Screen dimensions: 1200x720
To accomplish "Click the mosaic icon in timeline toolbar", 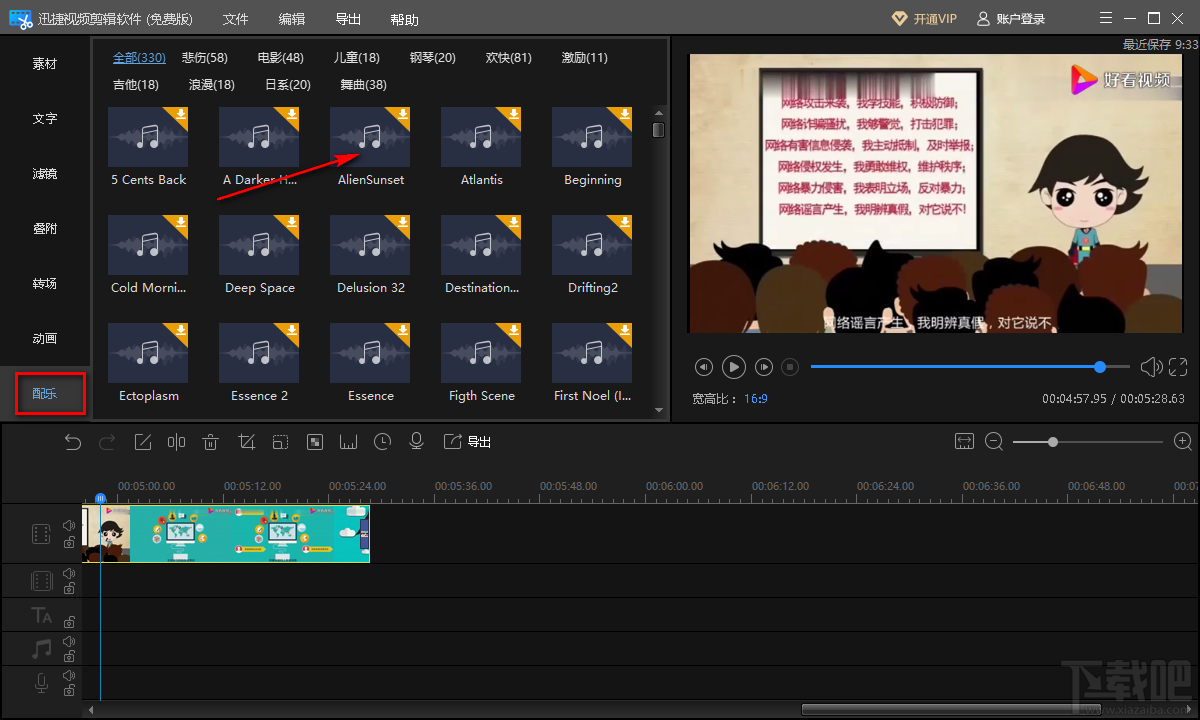I will (x=315, y=442).
